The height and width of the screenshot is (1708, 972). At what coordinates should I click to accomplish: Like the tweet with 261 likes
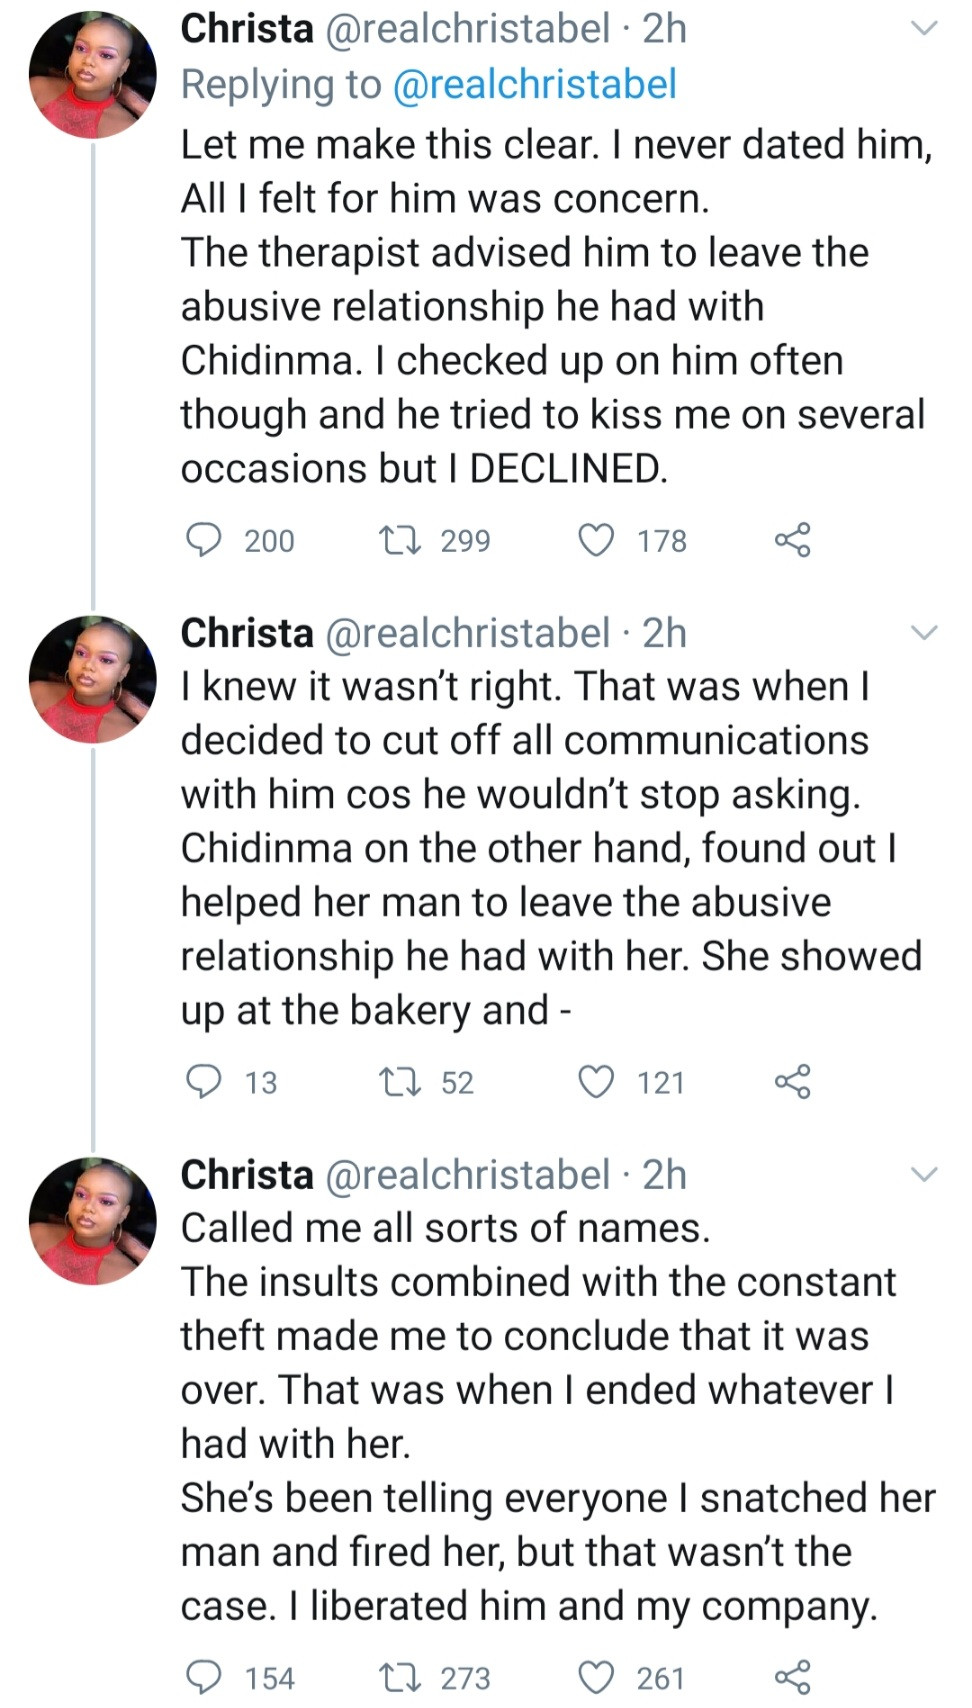point(597,1677)
